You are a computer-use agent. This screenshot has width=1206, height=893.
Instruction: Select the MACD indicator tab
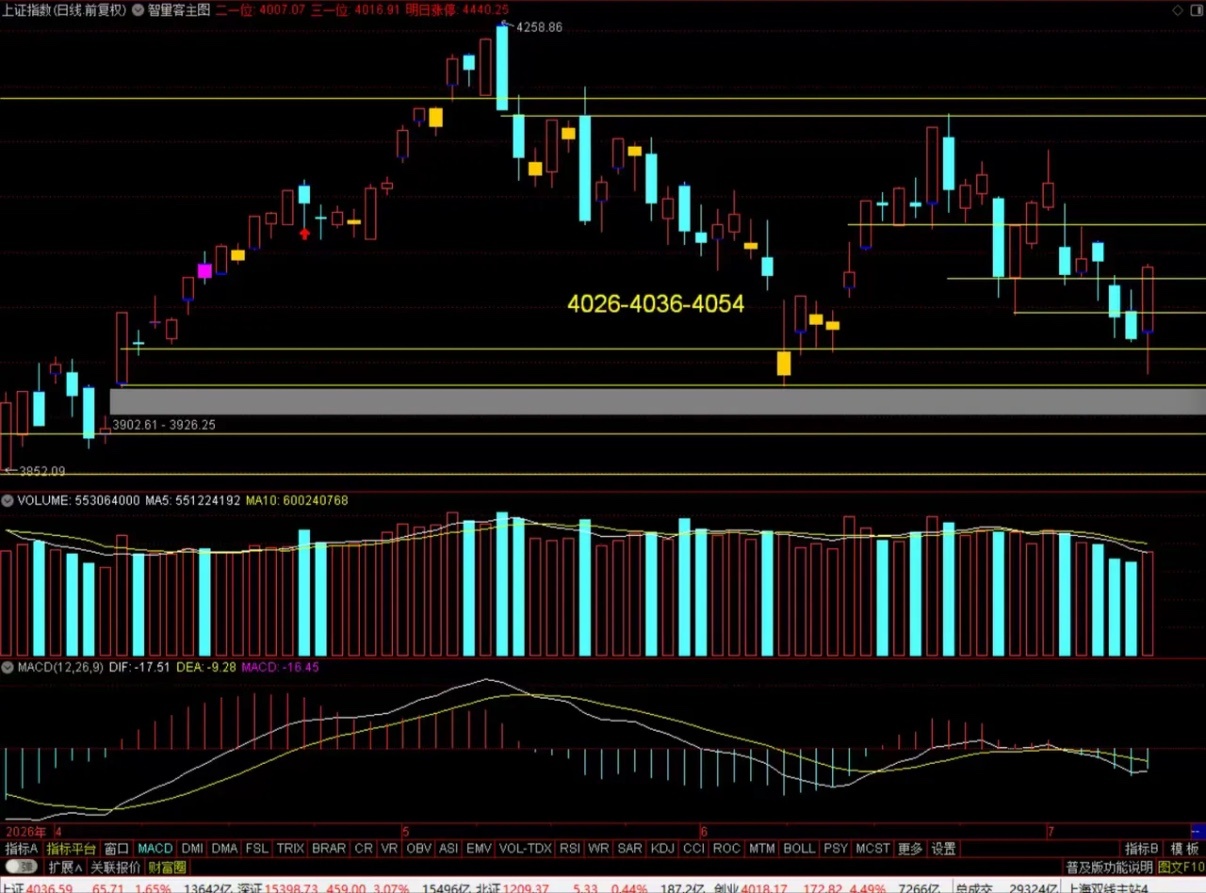[155, 848]
